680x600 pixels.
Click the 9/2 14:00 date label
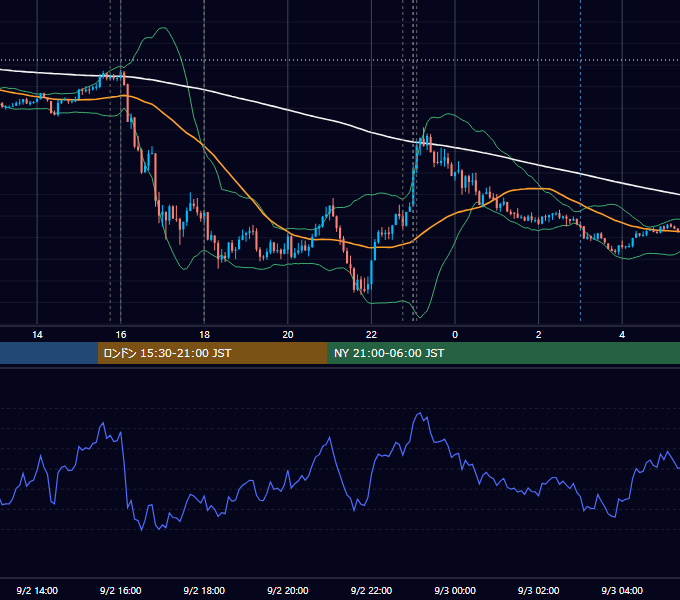(37, 590)
